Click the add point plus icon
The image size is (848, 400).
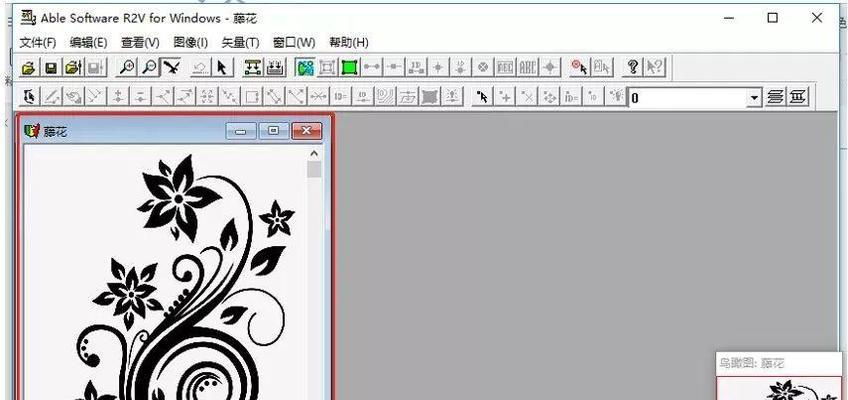(x=505, y=97)
